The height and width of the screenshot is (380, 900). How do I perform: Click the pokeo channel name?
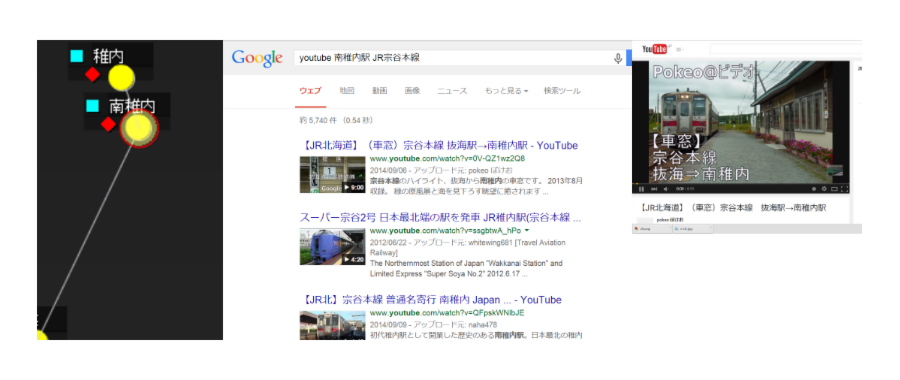(x=670, y=220)
